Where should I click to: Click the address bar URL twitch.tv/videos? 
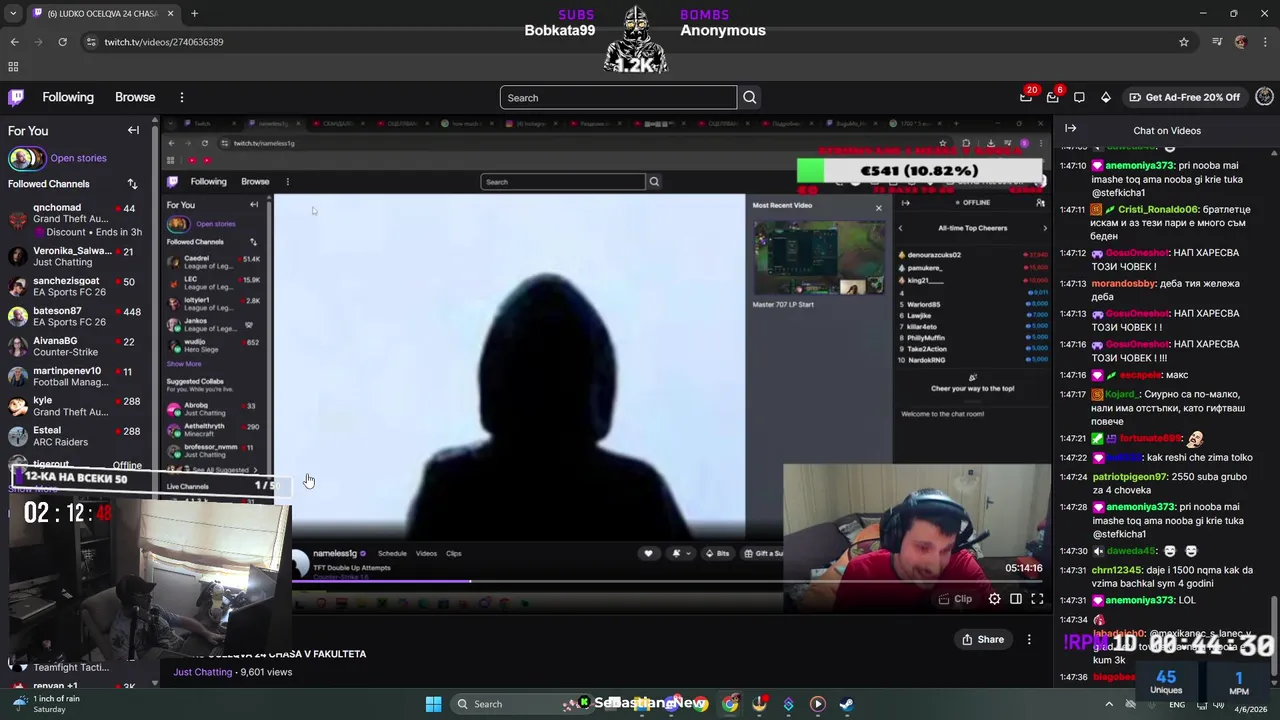coord(164,42)
